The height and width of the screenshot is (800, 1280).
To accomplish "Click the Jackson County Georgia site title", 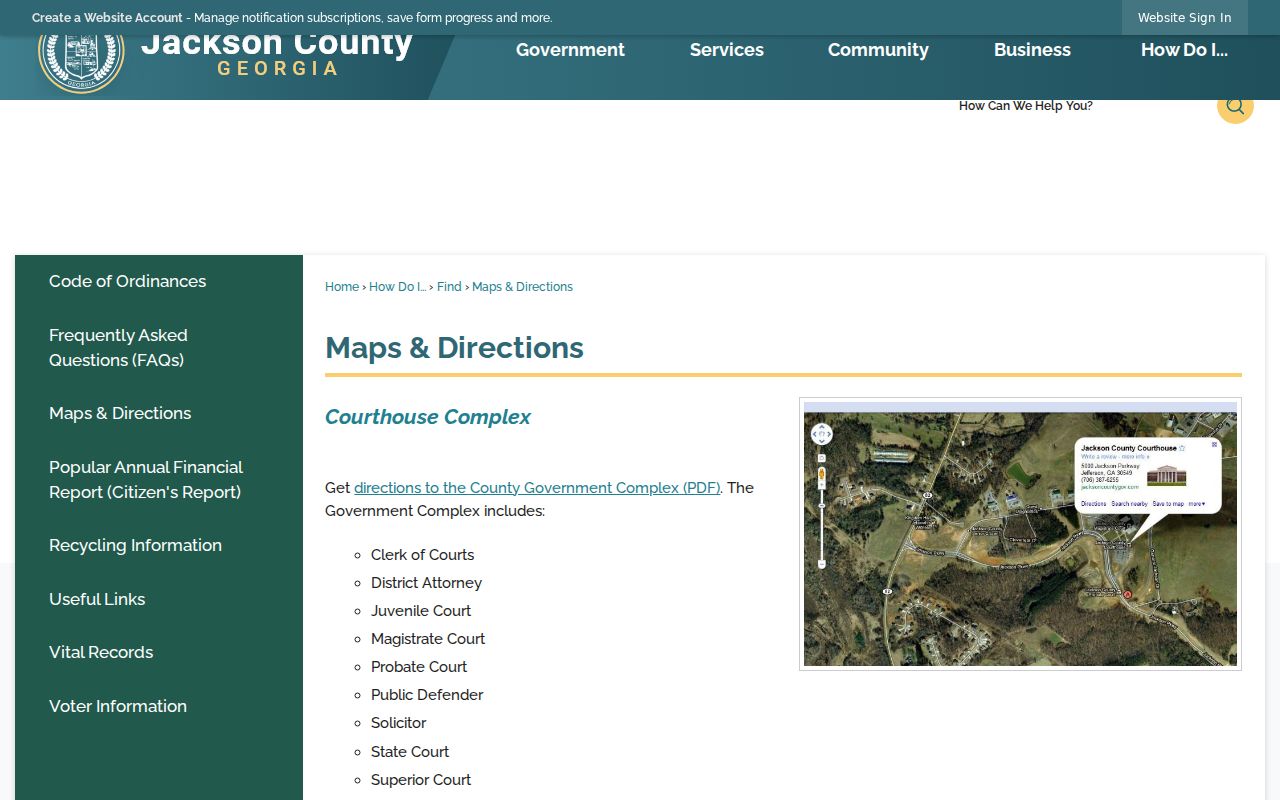I will pos(277,53).
